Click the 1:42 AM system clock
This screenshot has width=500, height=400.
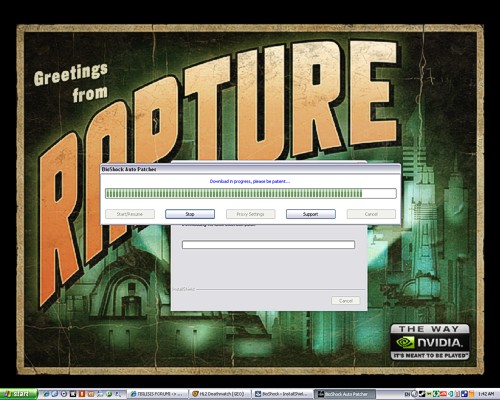pos(486,394)
